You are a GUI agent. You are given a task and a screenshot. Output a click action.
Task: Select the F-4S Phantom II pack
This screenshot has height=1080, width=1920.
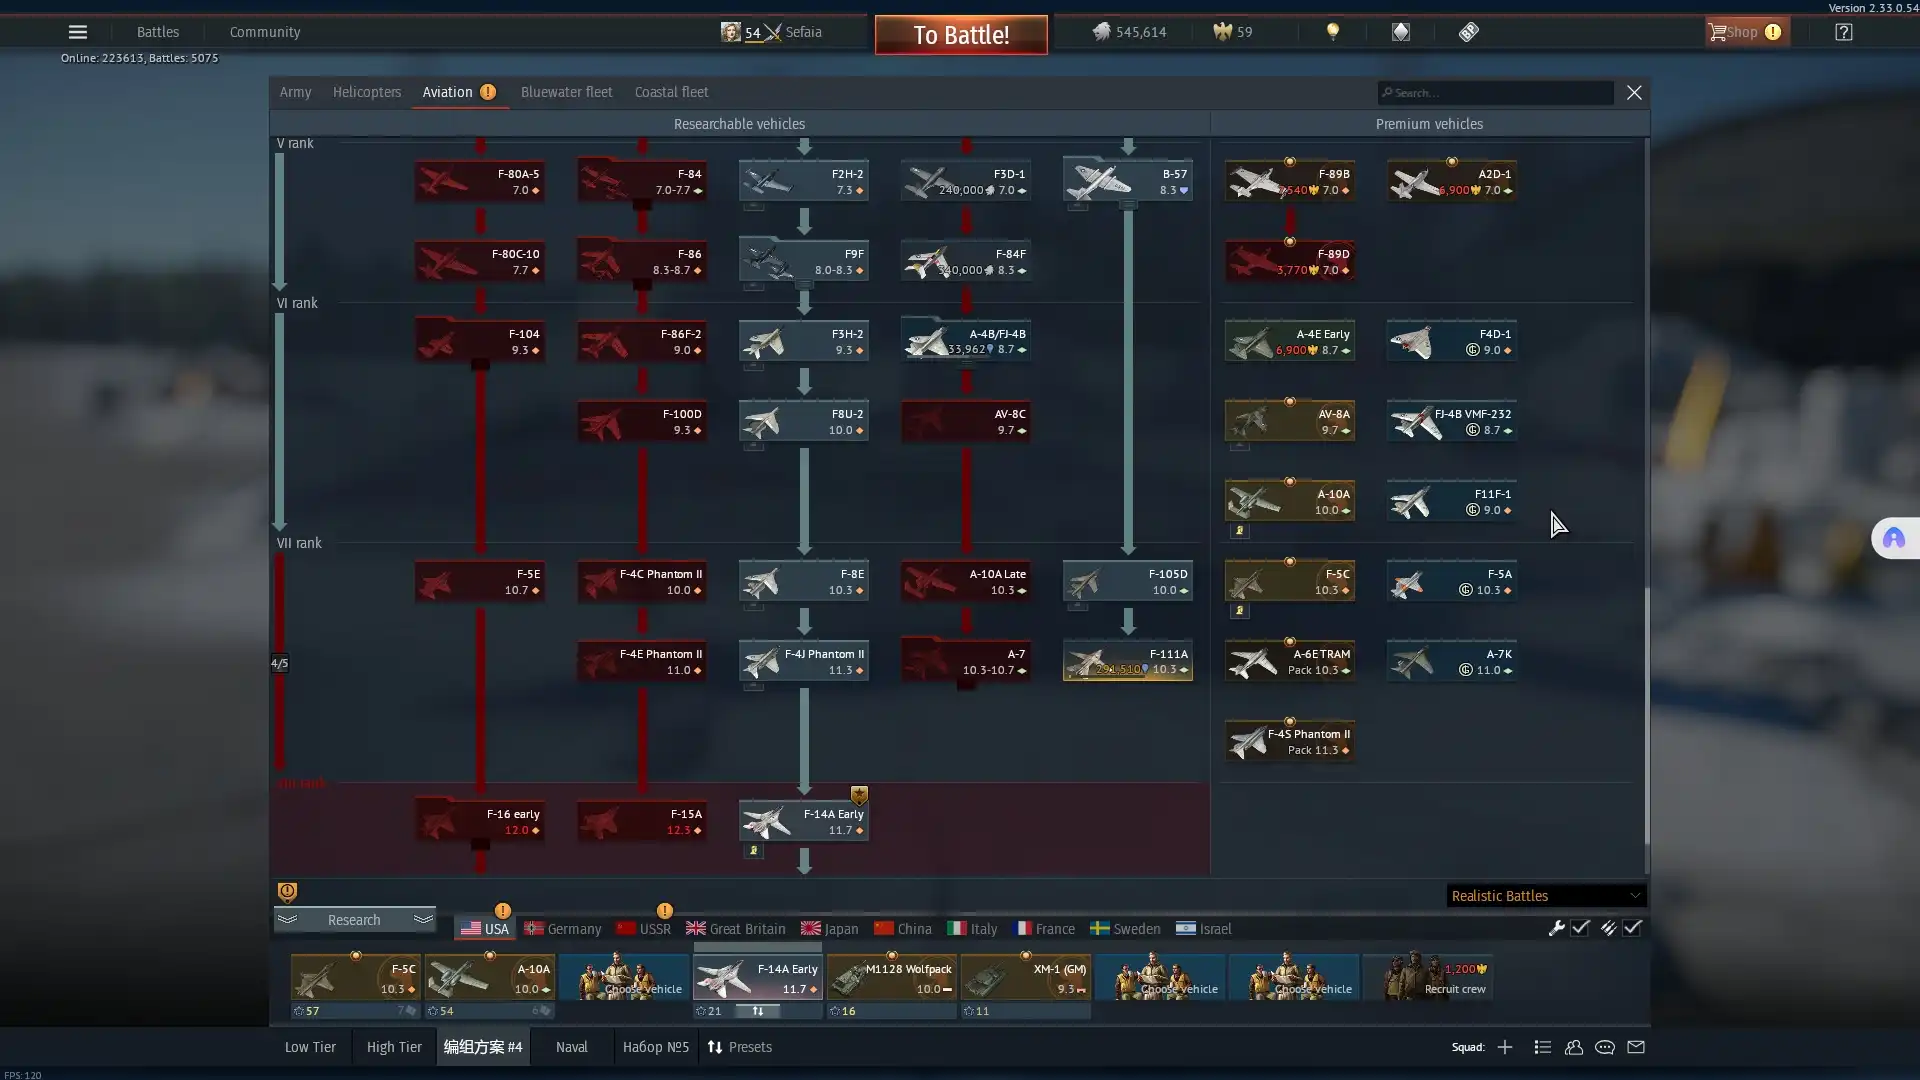(x=1290, y=741)
